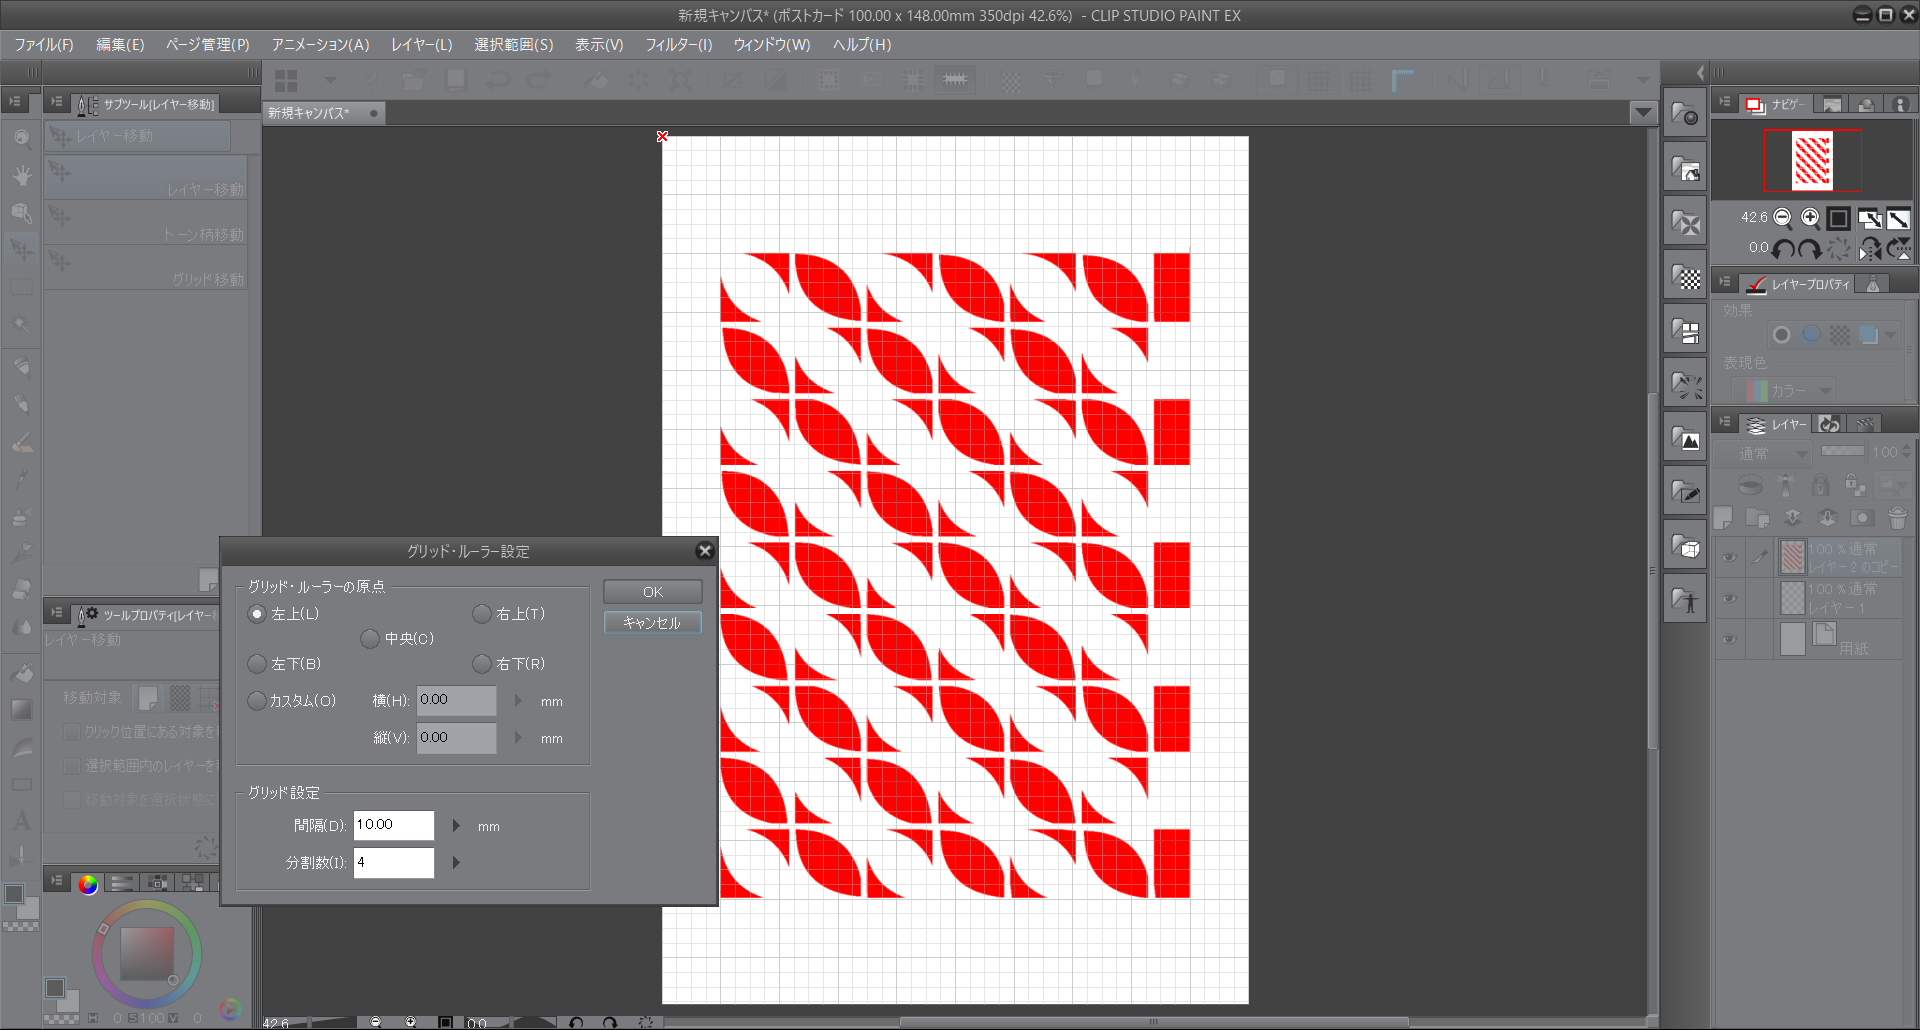The height and width of the screenshot is (1030, 1920).
Task: Expand the 間隔(D) value slider arrow
Action: (456, 826)
